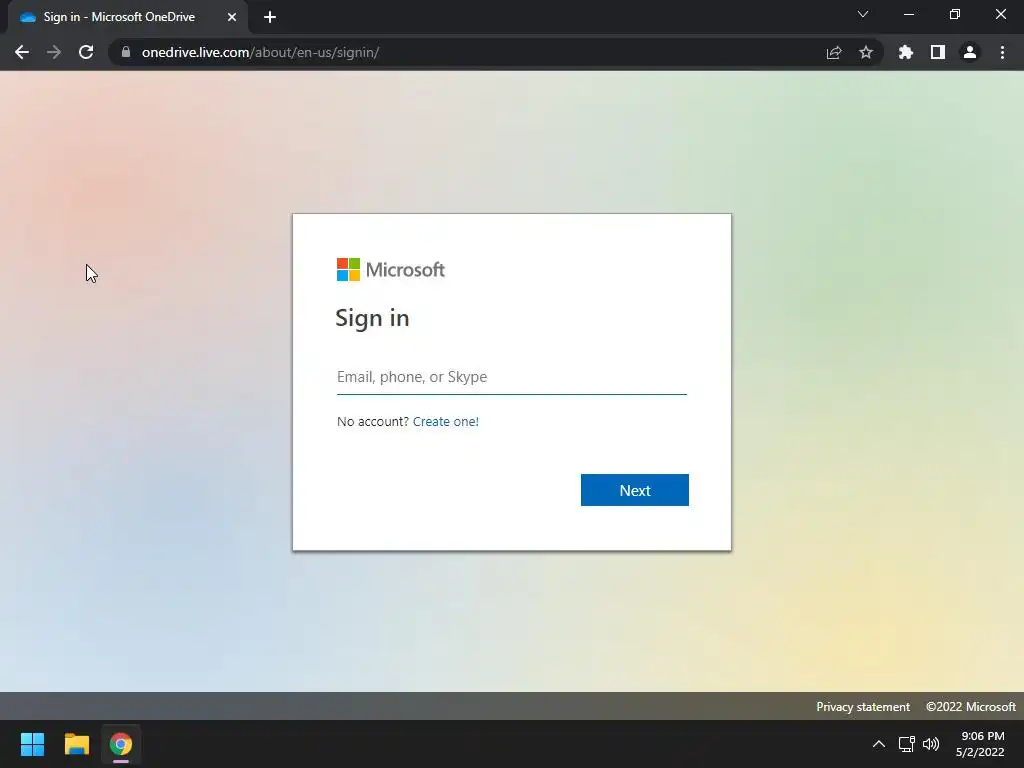This screenshot has height=768, width=1024.
Task: Click the ©2022 Microsoft footer text
Action: tap(970, 707)
